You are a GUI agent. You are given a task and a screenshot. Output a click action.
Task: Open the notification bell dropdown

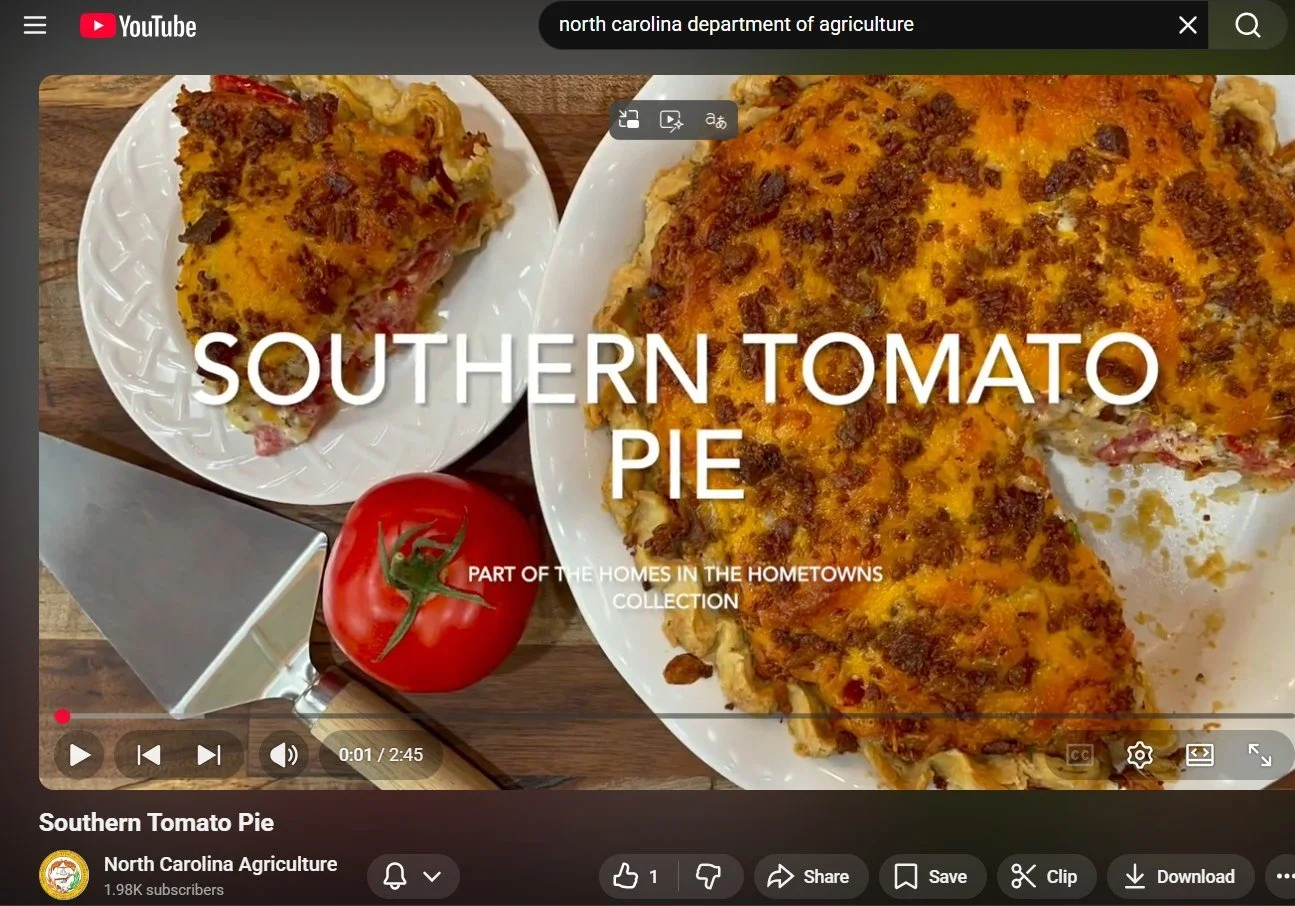click(413, 876)
